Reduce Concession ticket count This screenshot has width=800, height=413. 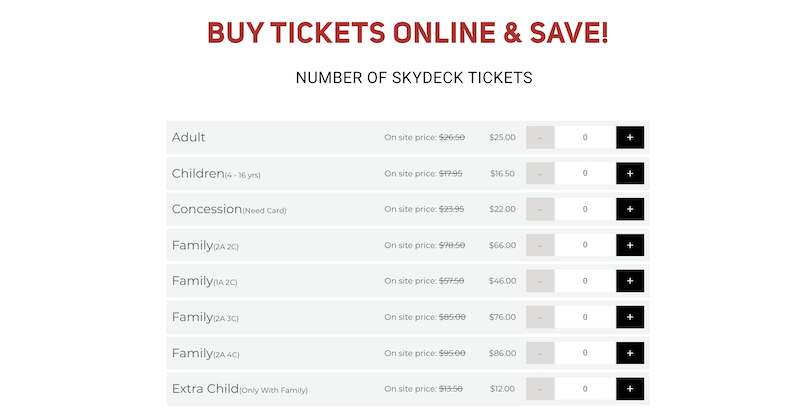[x=540, y=209]
